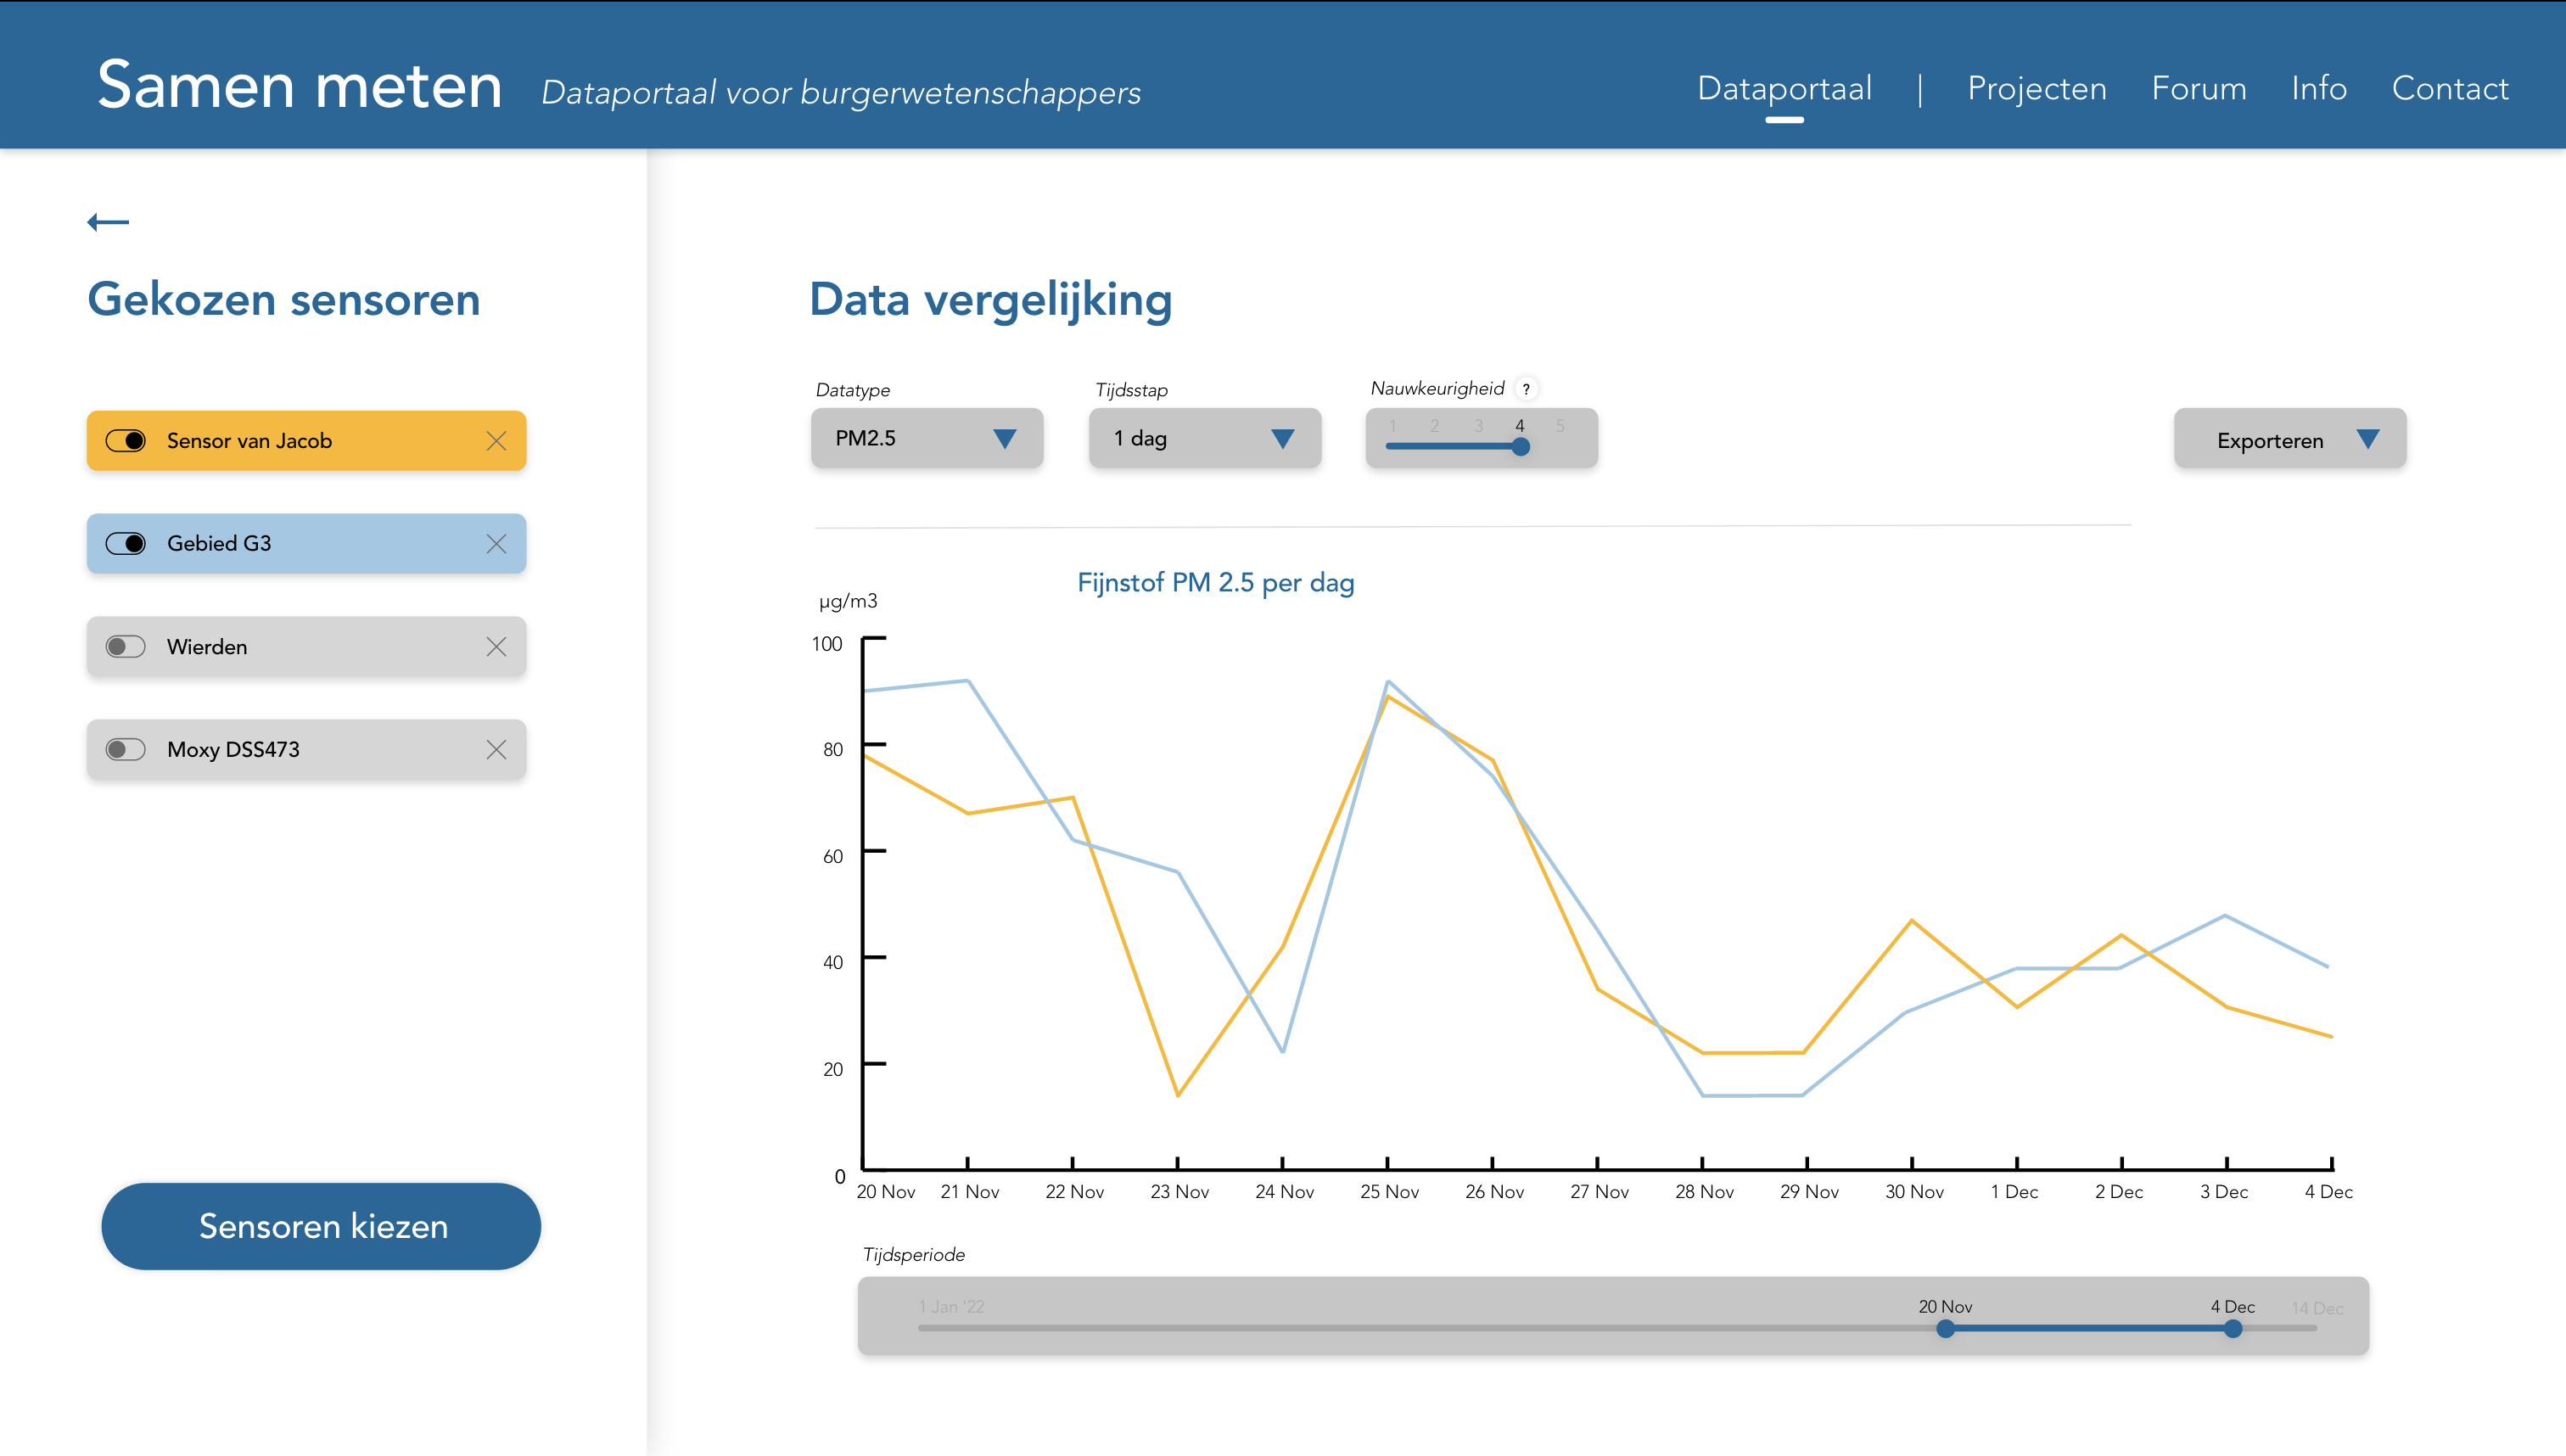Click the Nauwkeurigheid help question mark
The width and height of the screenshot is (2566, 1456).
click(1526, 389)
